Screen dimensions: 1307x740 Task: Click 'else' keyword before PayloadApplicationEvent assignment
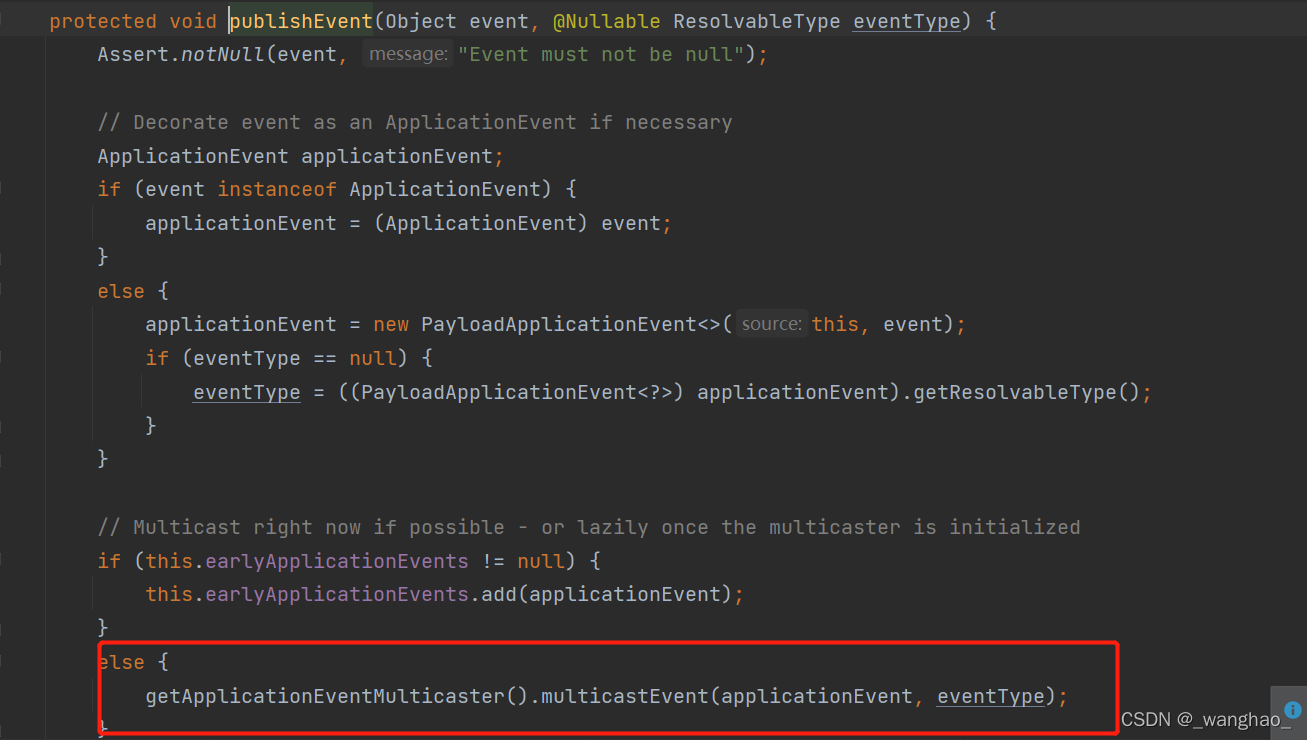click(x=121, y=291)
